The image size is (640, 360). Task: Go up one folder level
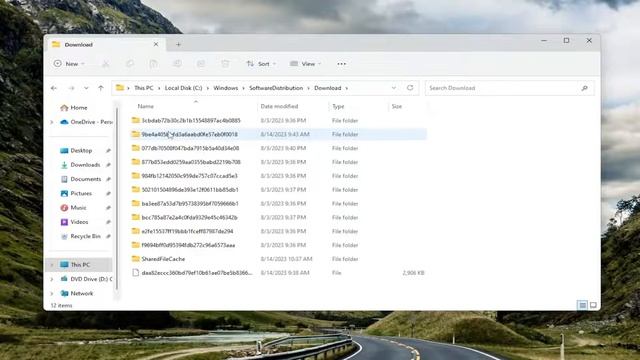(100, 88)
